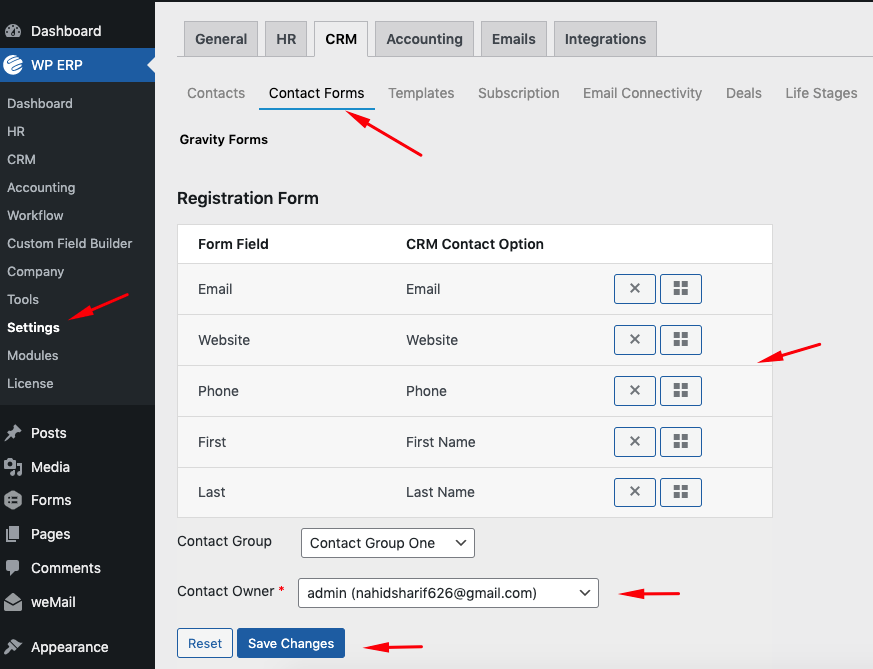
Task: Open grid options for Email row
Action: coord(680,289)
